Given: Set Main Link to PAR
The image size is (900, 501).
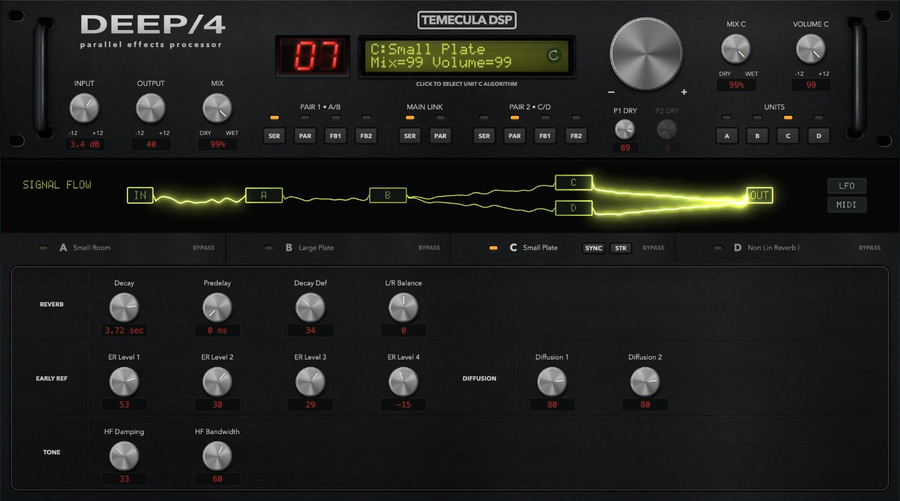Looking at the screenshot, I should (x=440, y=136).
